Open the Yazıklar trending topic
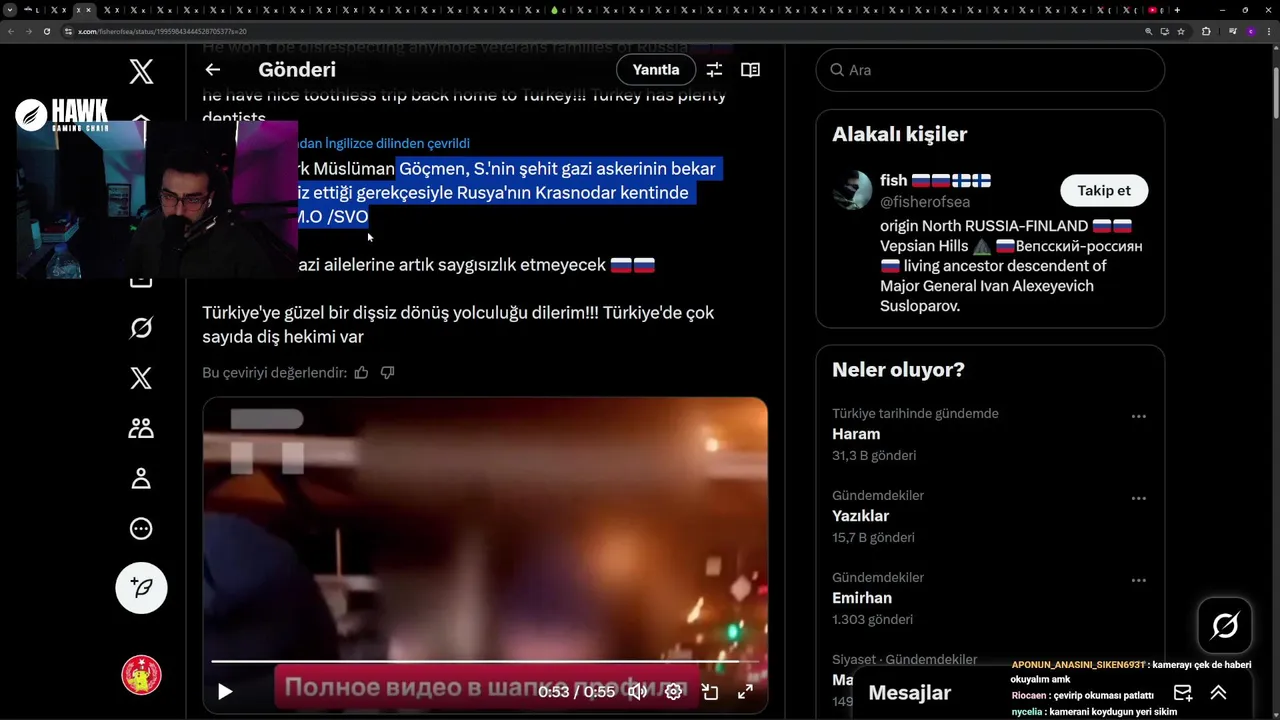Screen dimensions: 1280x720 pos(860,516)
